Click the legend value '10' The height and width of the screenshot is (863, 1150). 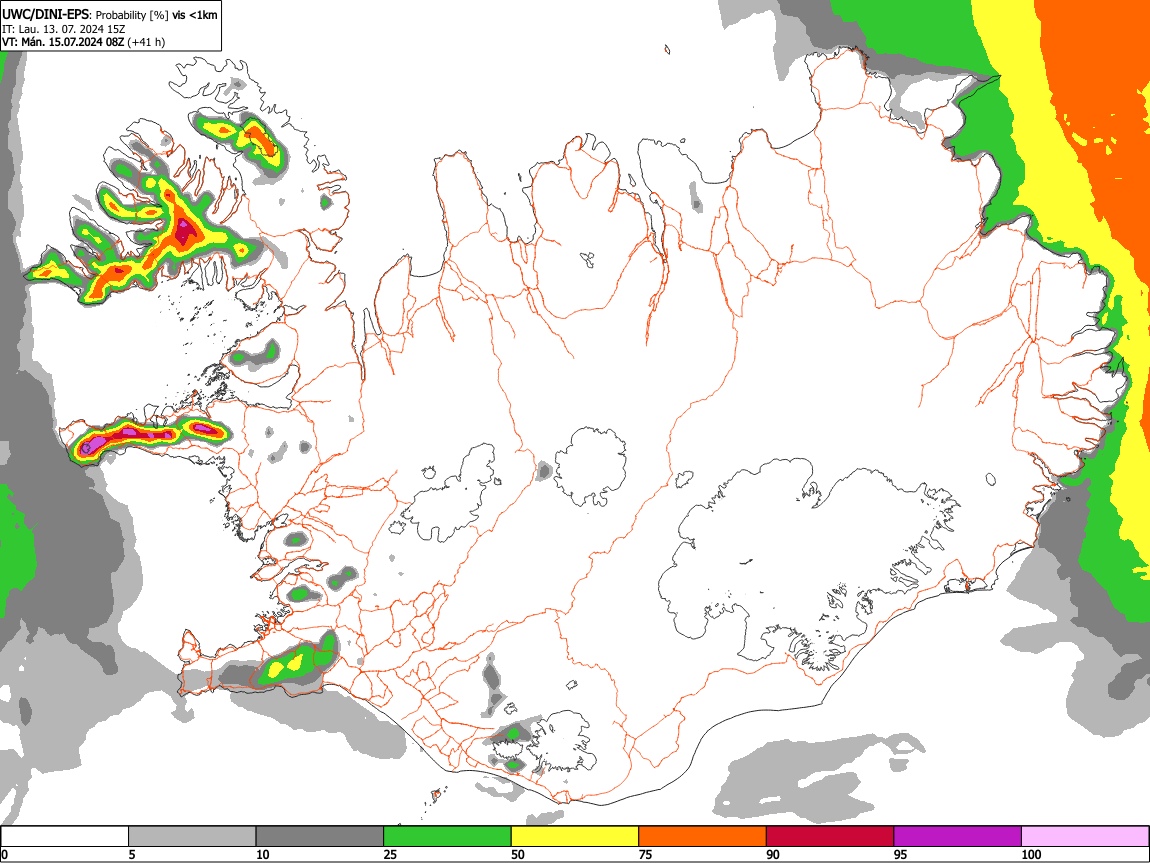point(263,854)
